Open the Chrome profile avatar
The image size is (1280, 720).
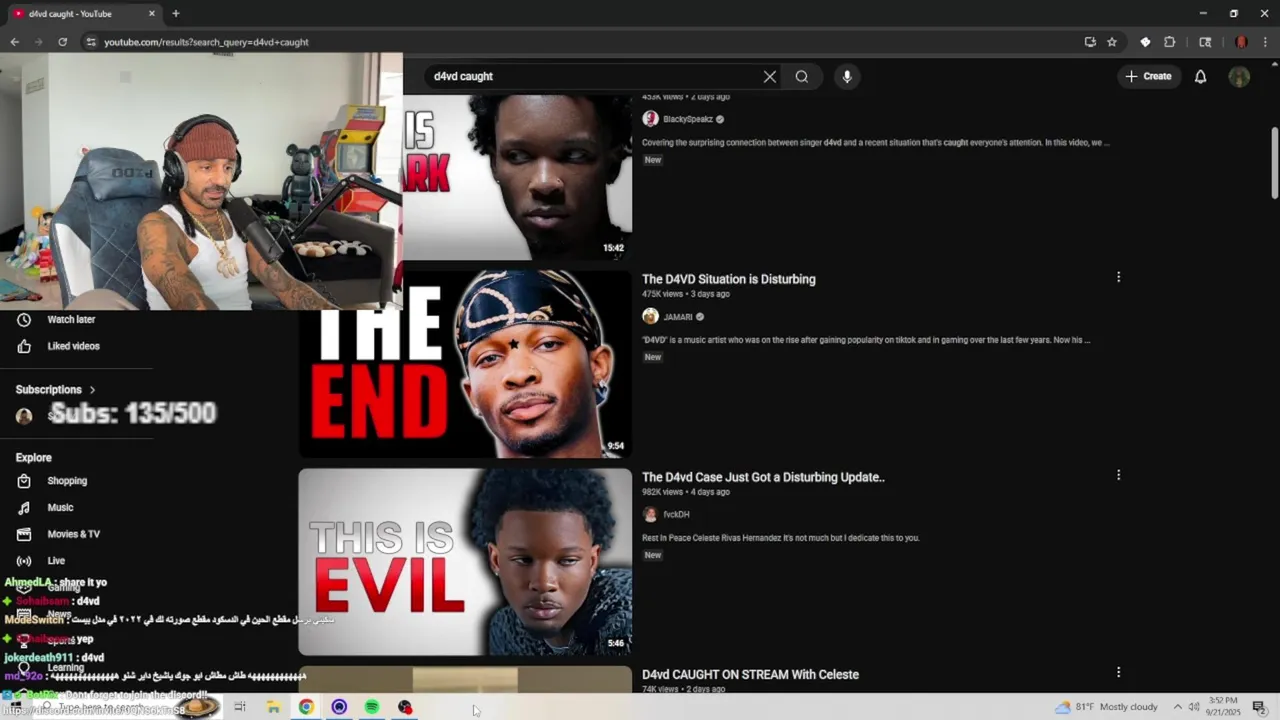pos(1241,42)
